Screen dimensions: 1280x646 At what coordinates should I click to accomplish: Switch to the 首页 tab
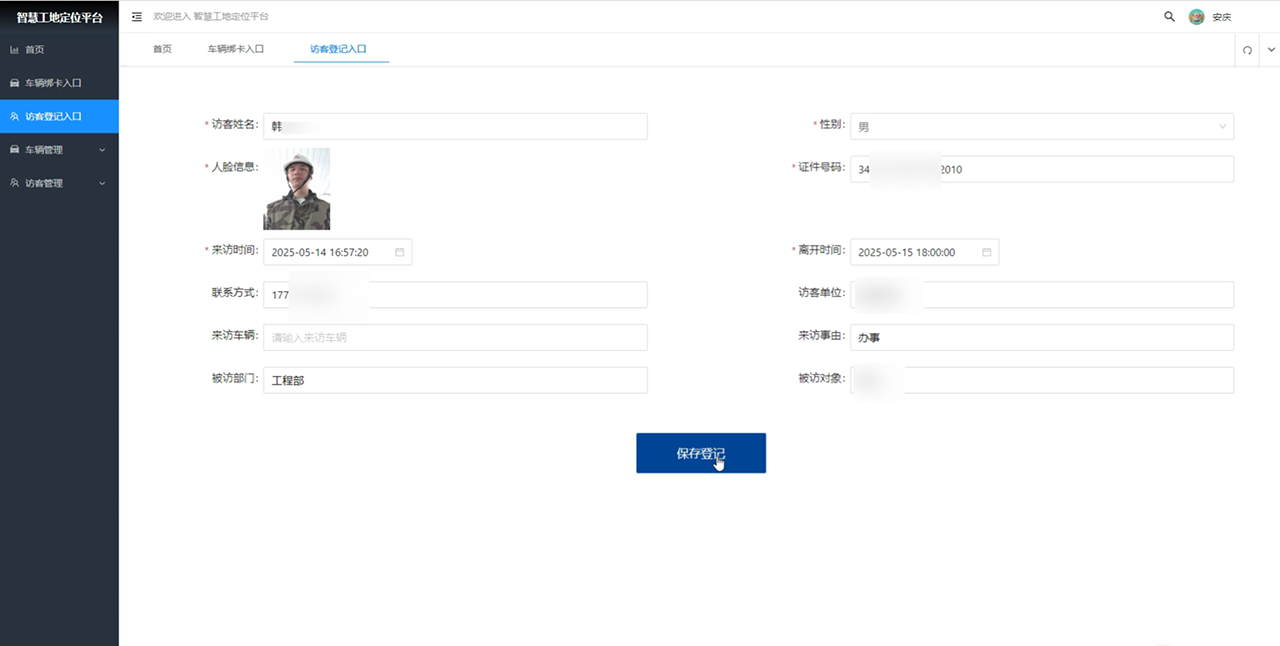(x=162, y=48)
